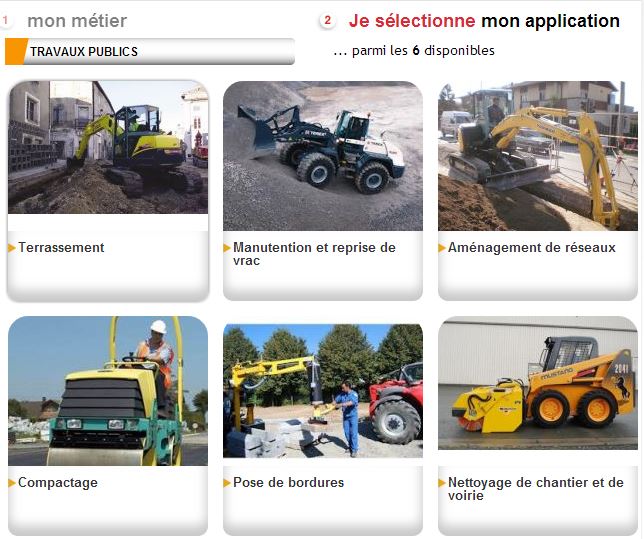
Task: Select the curb-laying worker photo
Action: (x=323, y=391)
